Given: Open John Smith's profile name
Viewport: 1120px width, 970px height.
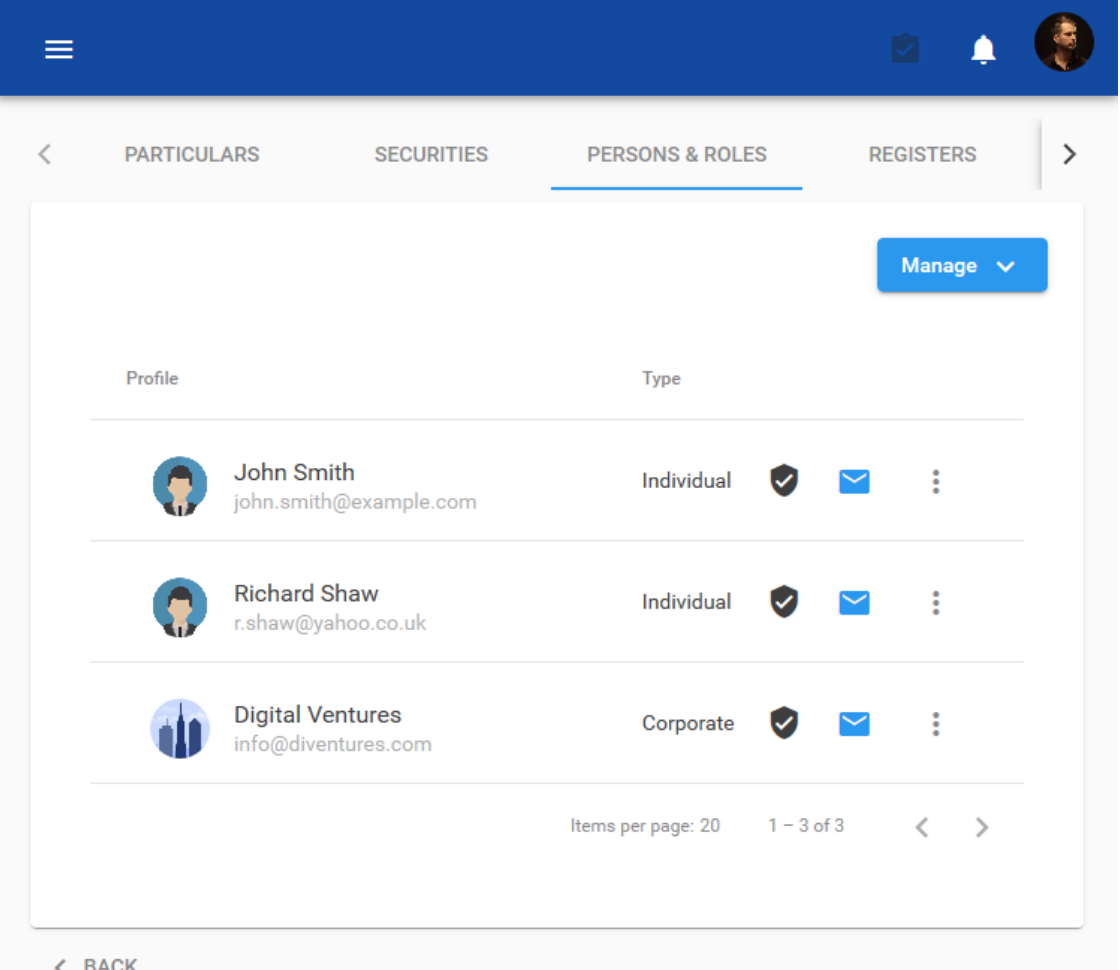Looking at the screenshot, I should (x=294, y=472).
